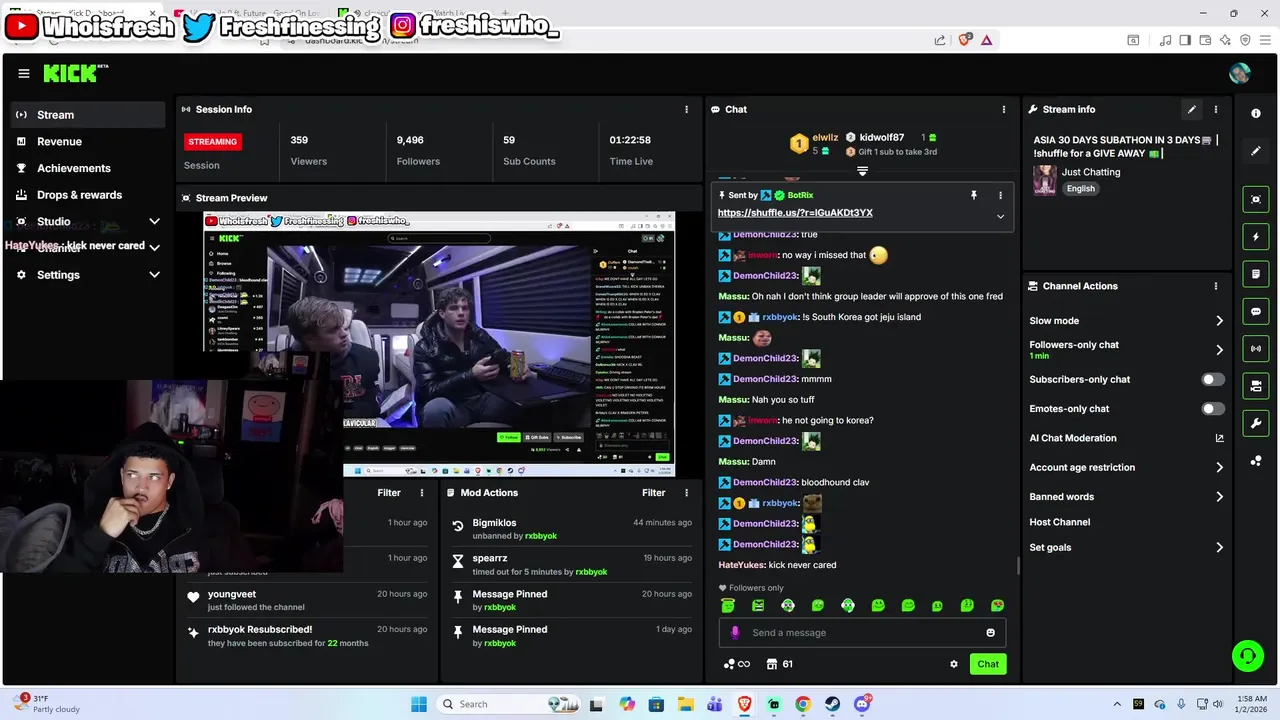The height and width of the screenshot is (720, 1280).
Task: Open the emoji picker in the message box
Action: (x=991, y=632)
